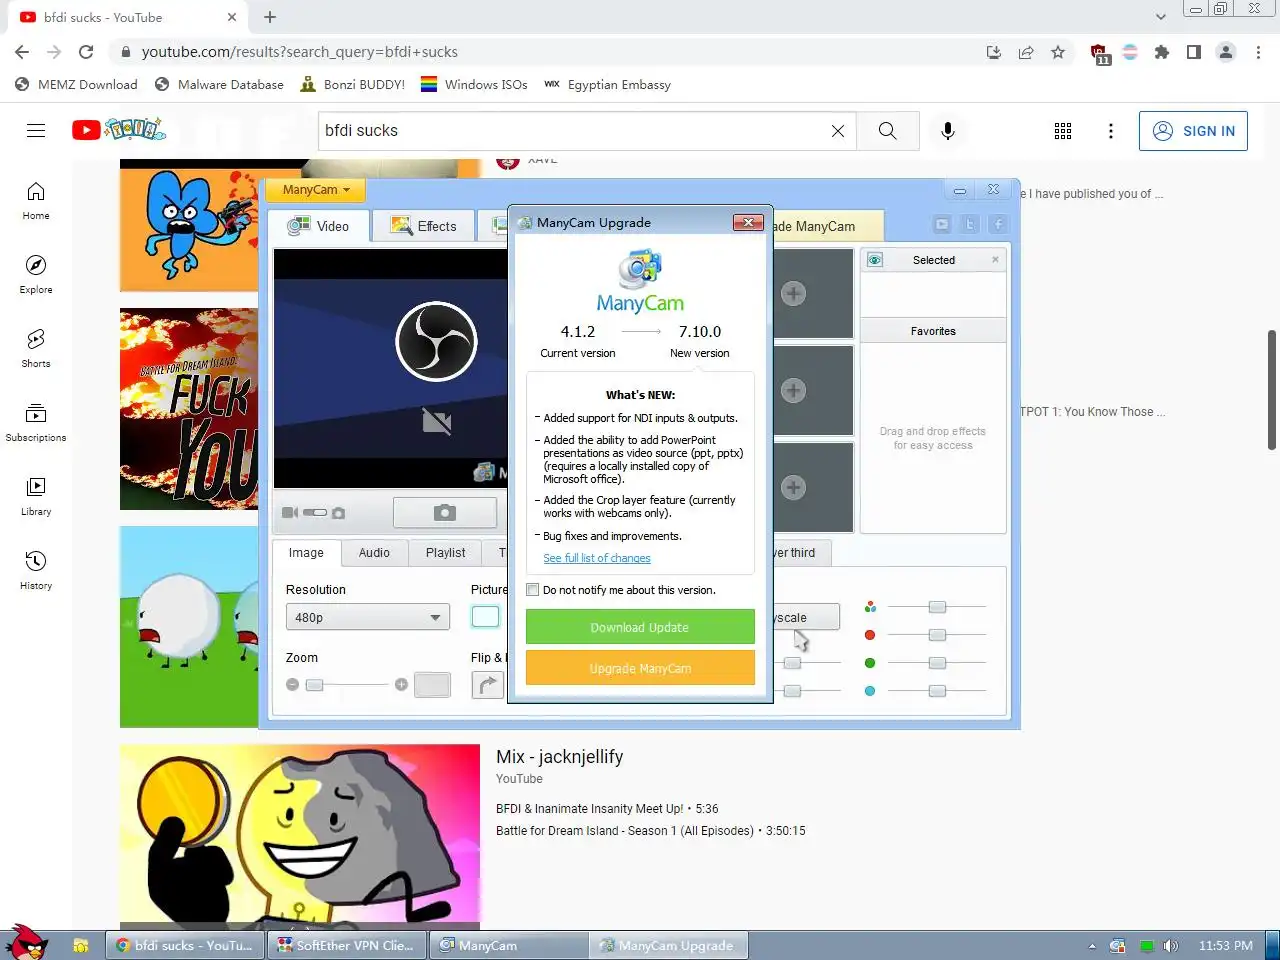Image resolution: width=1280 pixels, height=960 pixels.
Task: Switch to ManyCam Effects tab
Action: pos(424,226)
